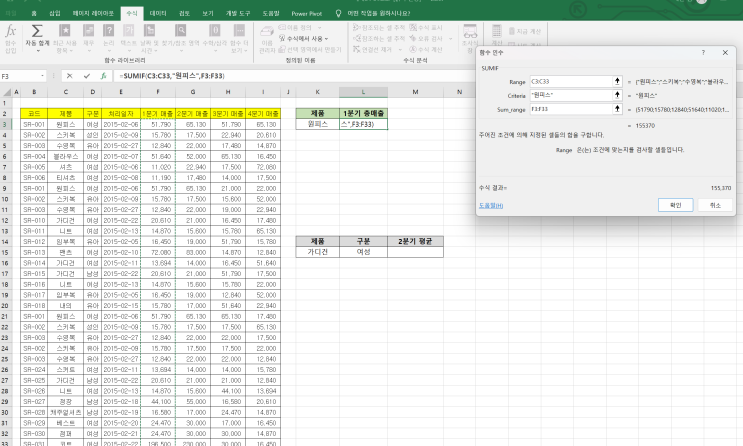The image size is (743, 446).
Task: Click the formula bar fx insert function icon
Action: (103, 76)
